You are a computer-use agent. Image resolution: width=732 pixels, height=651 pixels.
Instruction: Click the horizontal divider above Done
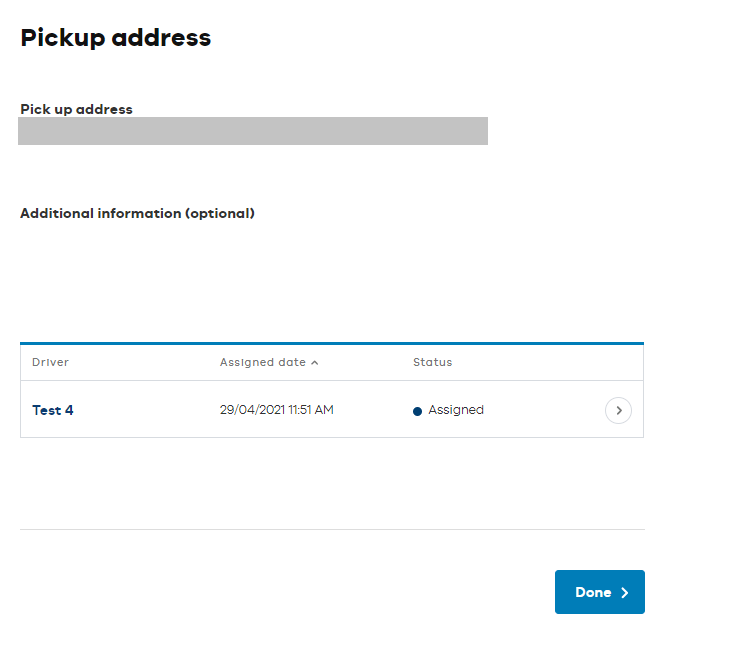coord(332,529)
